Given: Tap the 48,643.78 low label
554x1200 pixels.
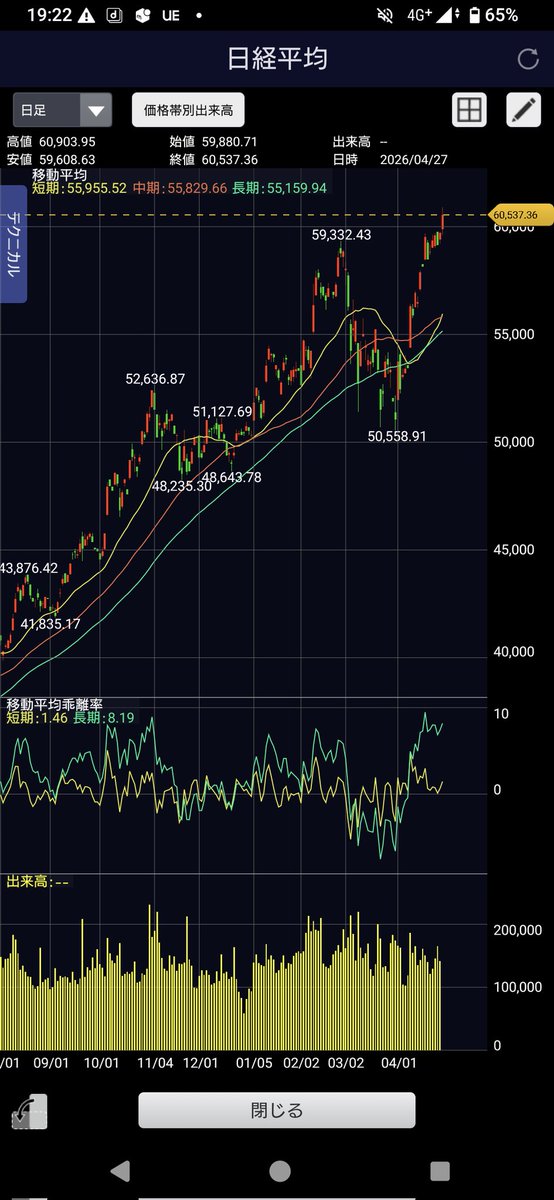Looking at the screenshot, I should [x=232, y=477].
